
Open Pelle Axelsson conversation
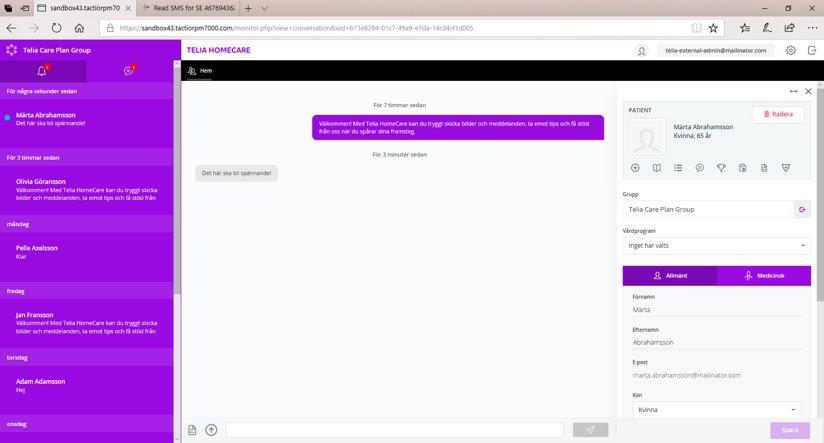click(86, 257)
